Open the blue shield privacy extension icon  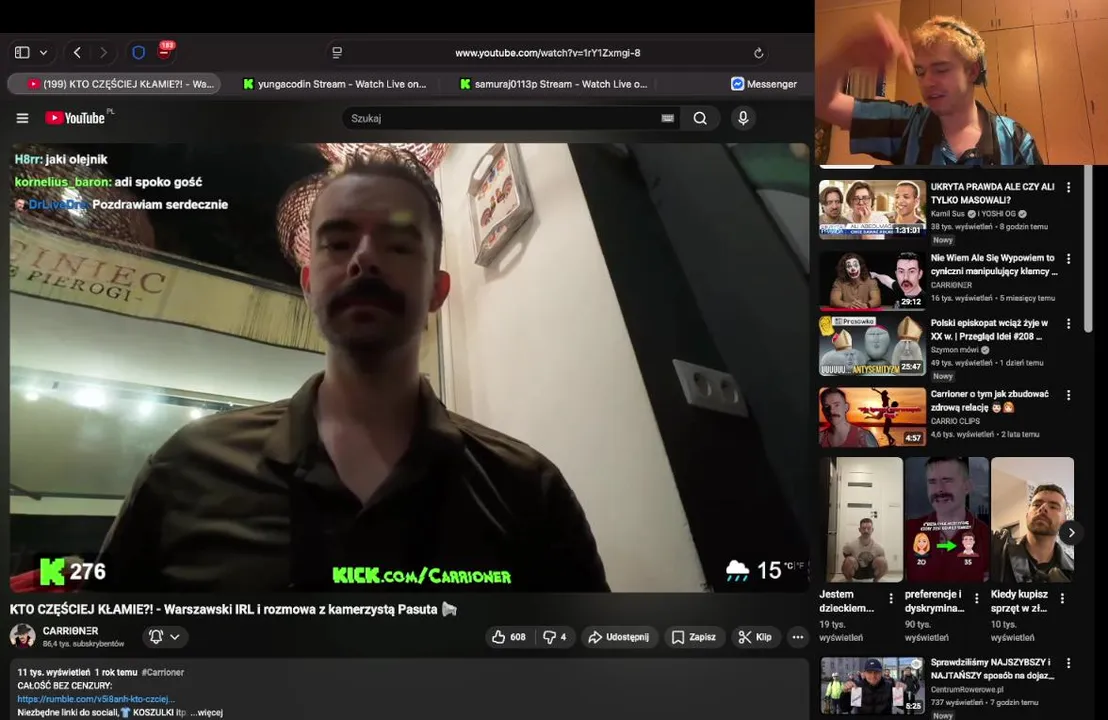click(139, 52)
